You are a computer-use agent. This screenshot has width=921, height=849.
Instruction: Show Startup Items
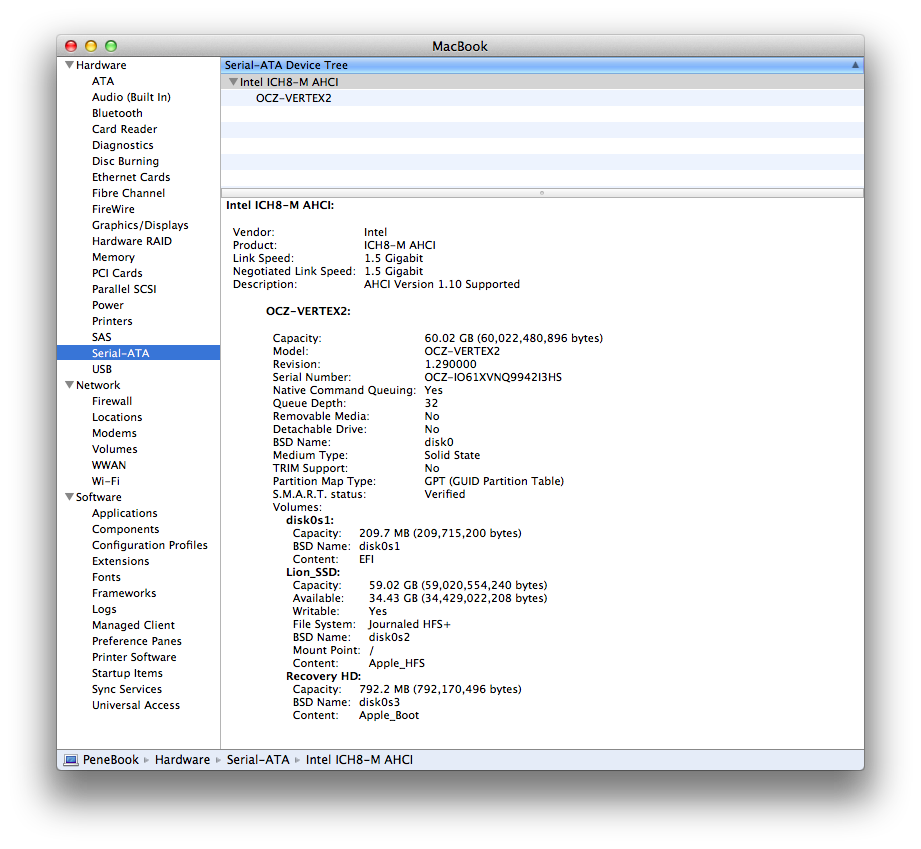pyautogui.click(x=127, y=673)
